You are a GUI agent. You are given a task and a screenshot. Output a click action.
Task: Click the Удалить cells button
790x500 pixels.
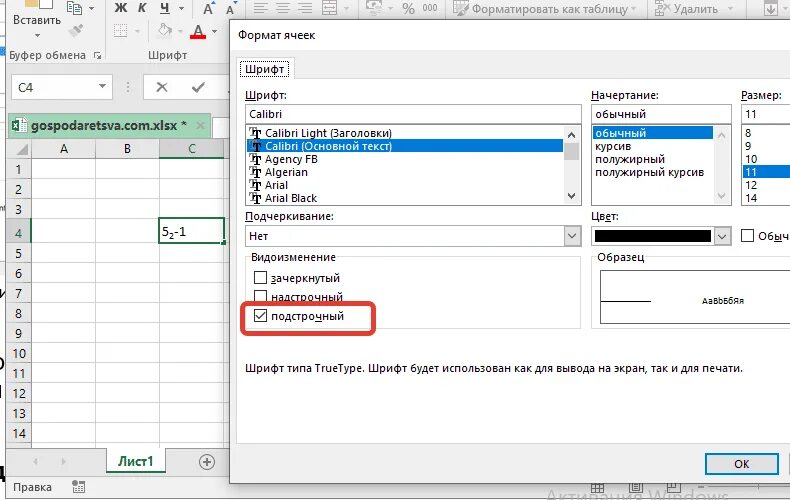tap(687, 9)
